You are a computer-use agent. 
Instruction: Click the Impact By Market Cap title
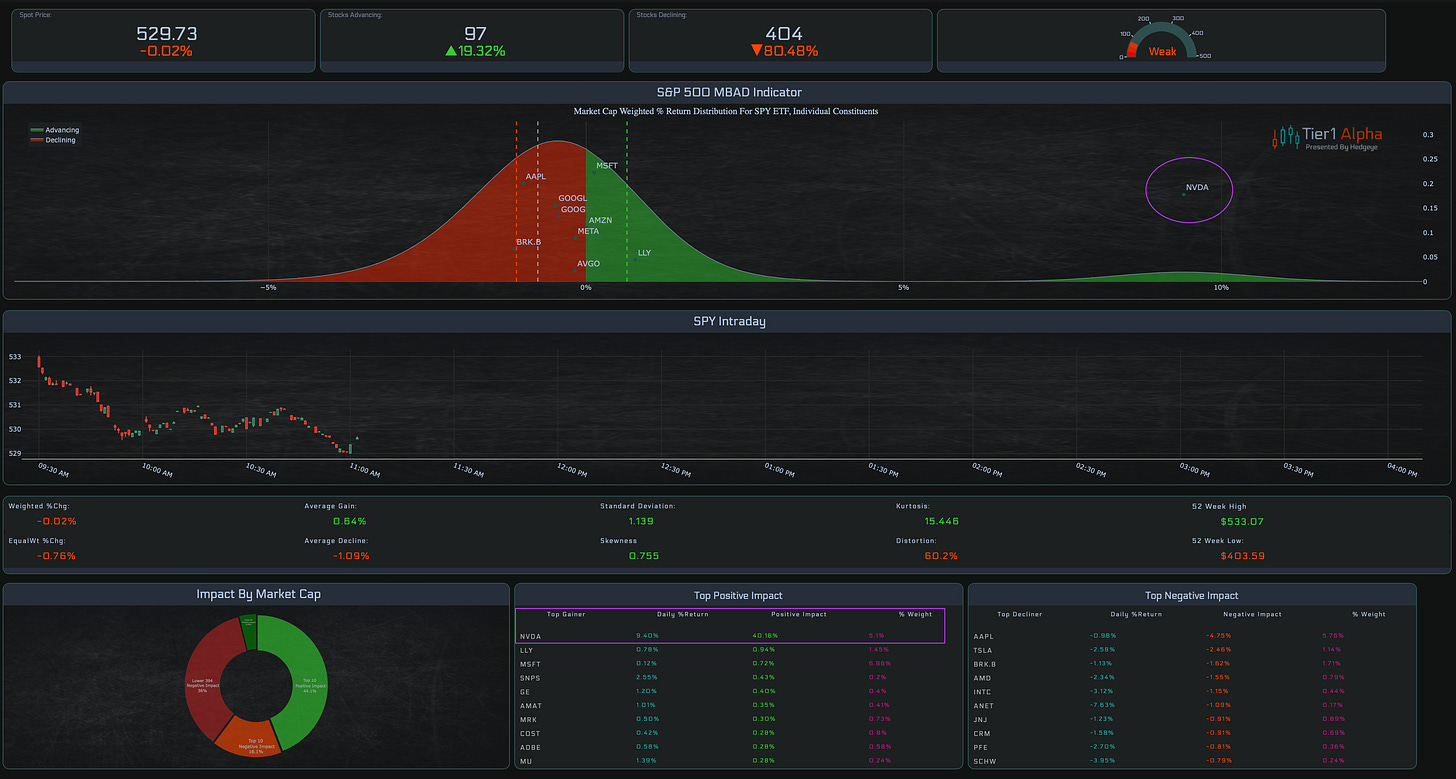(259, 594)
